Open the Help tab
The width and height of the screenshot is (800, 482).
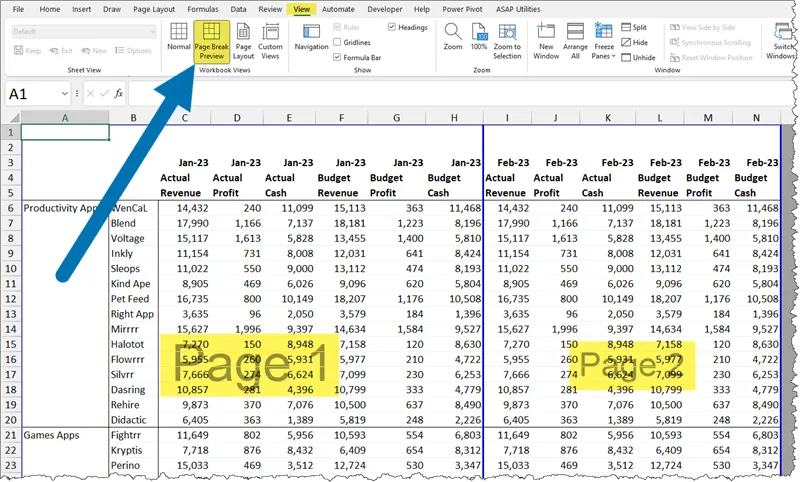click(421, 9)
